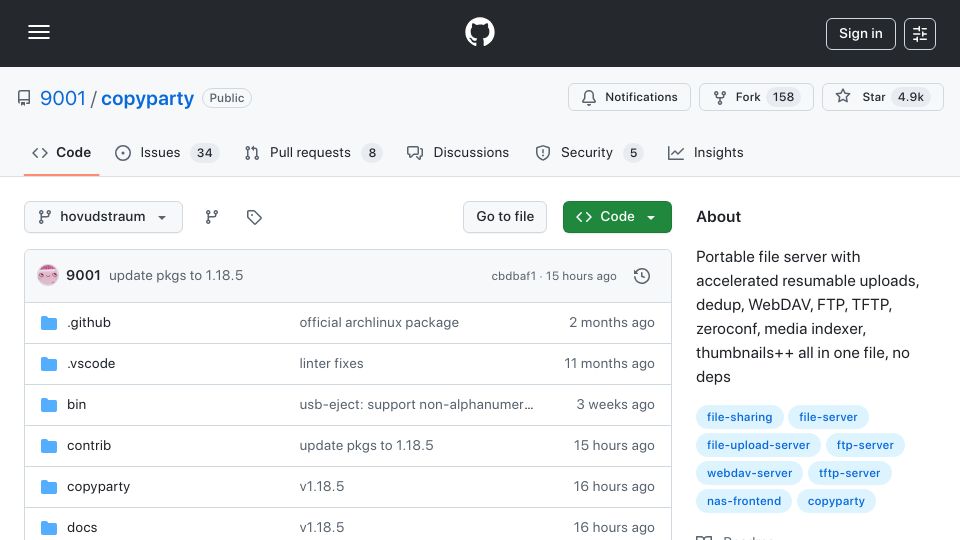Expand the hovudstraum branch selector dropdown

(103, 217)
